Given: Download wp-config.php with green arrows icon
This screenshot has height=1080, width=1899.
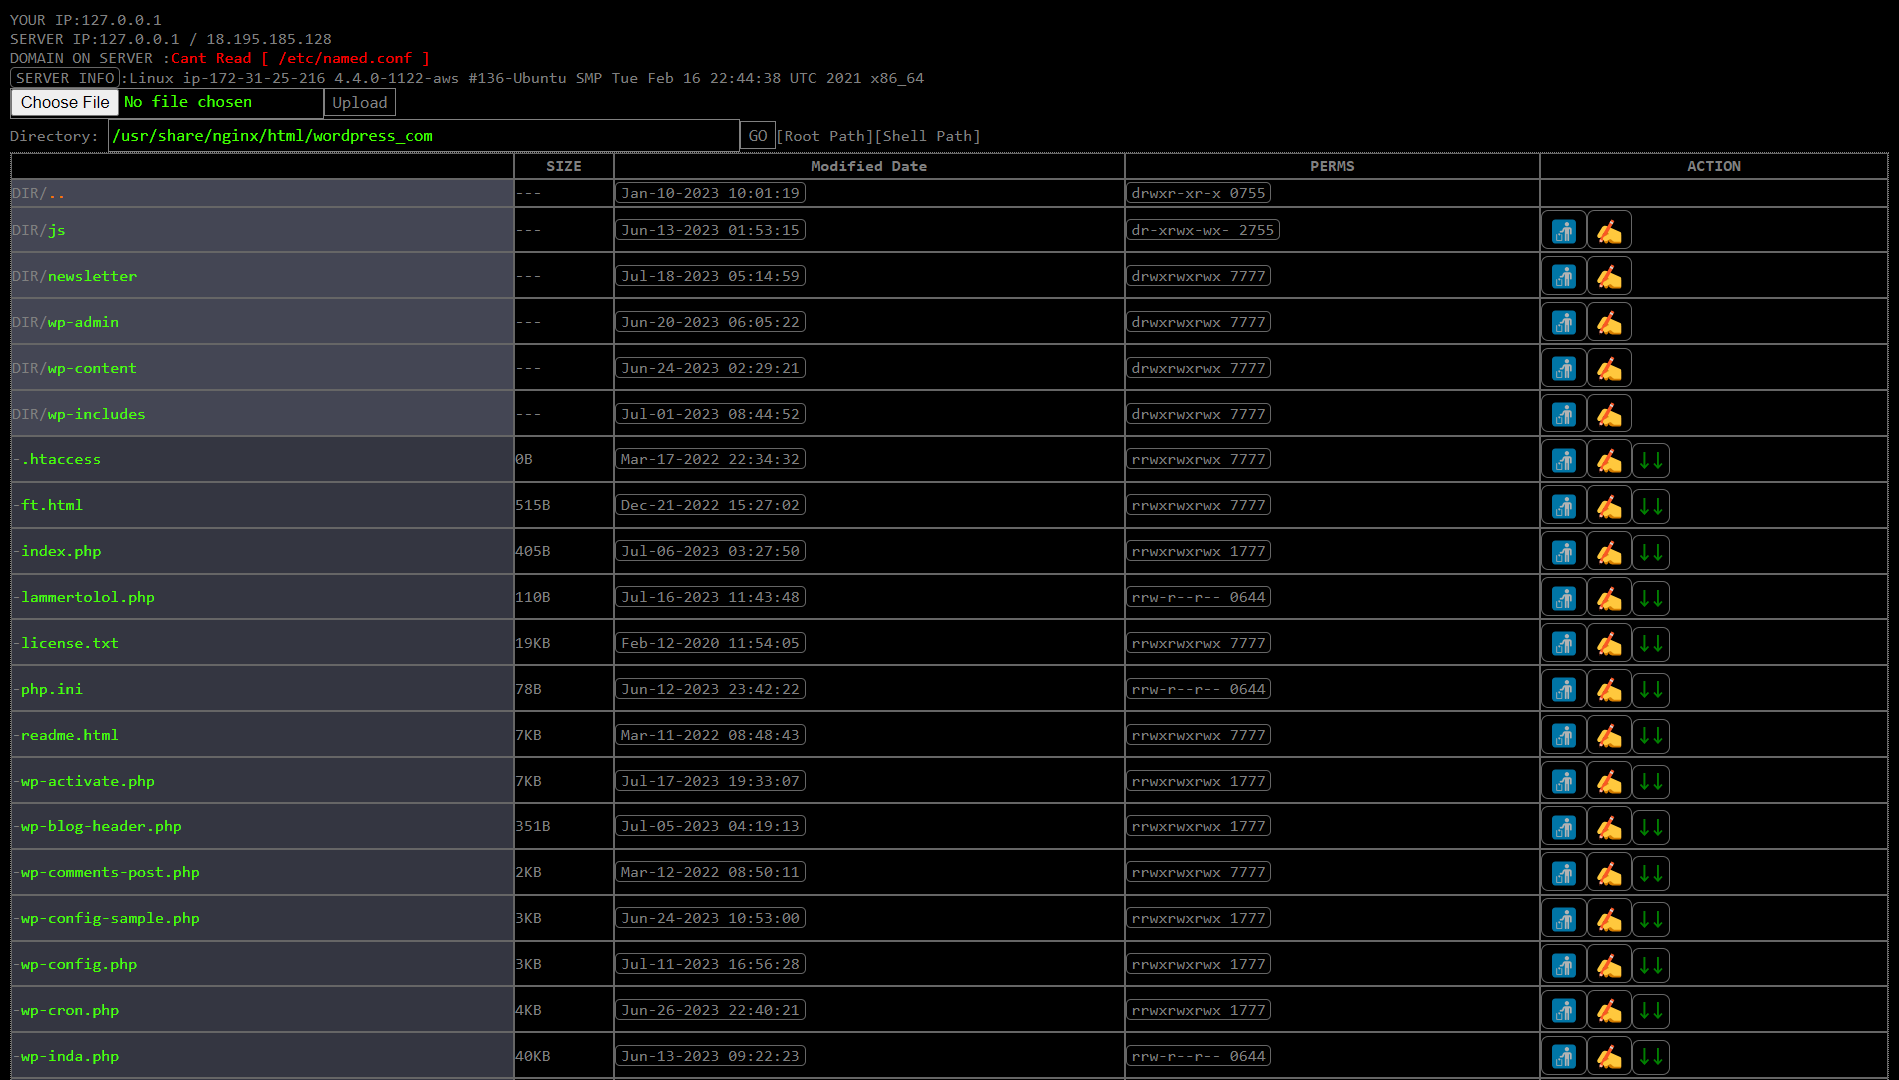Looking at the screenshot, I should click(x=1651, y=965).
